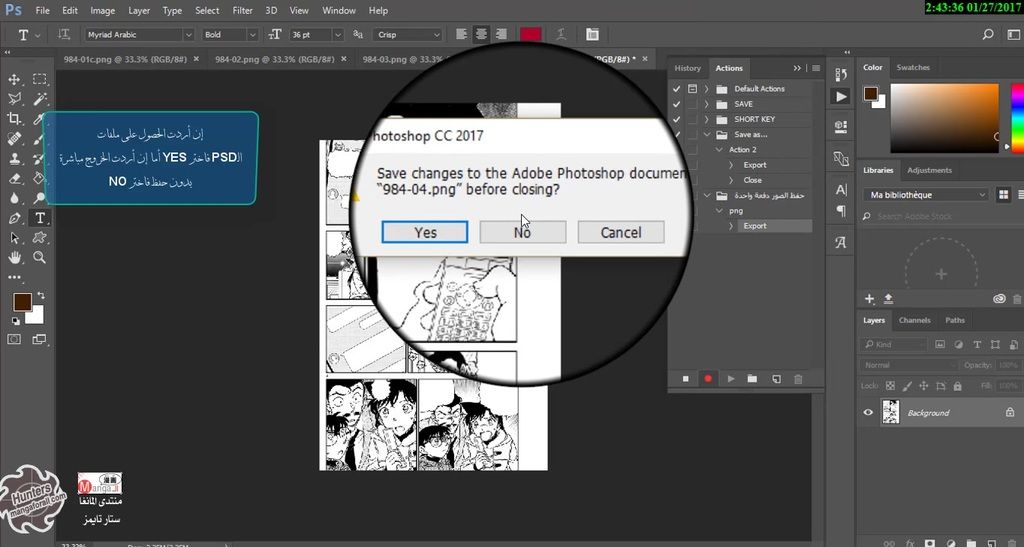This screenshot has height=547, width=1024.
Task: Click the red text color swatch
Action: pos(530,35)
